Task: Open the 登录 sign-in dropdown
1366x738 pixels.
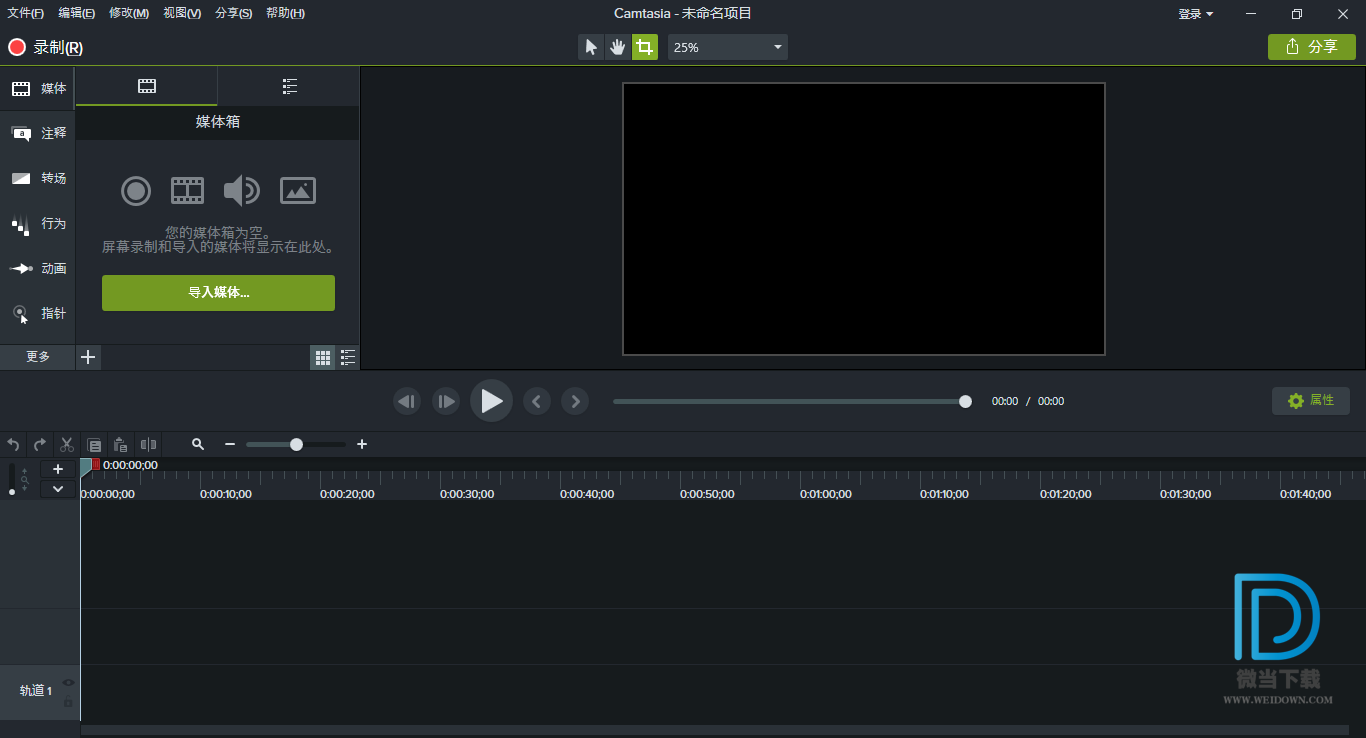Action: coord(1195,14)
